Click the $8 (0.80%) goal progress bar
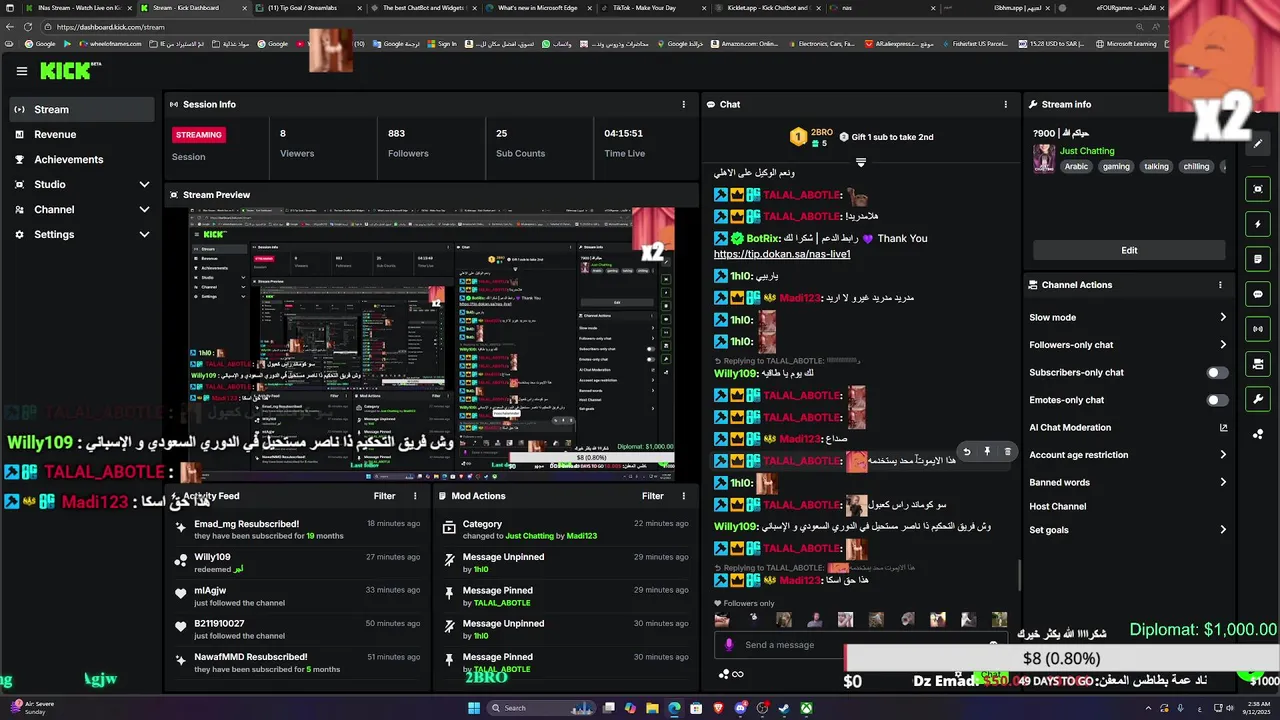This screenshot has width=1280, height=720. 1061,658
